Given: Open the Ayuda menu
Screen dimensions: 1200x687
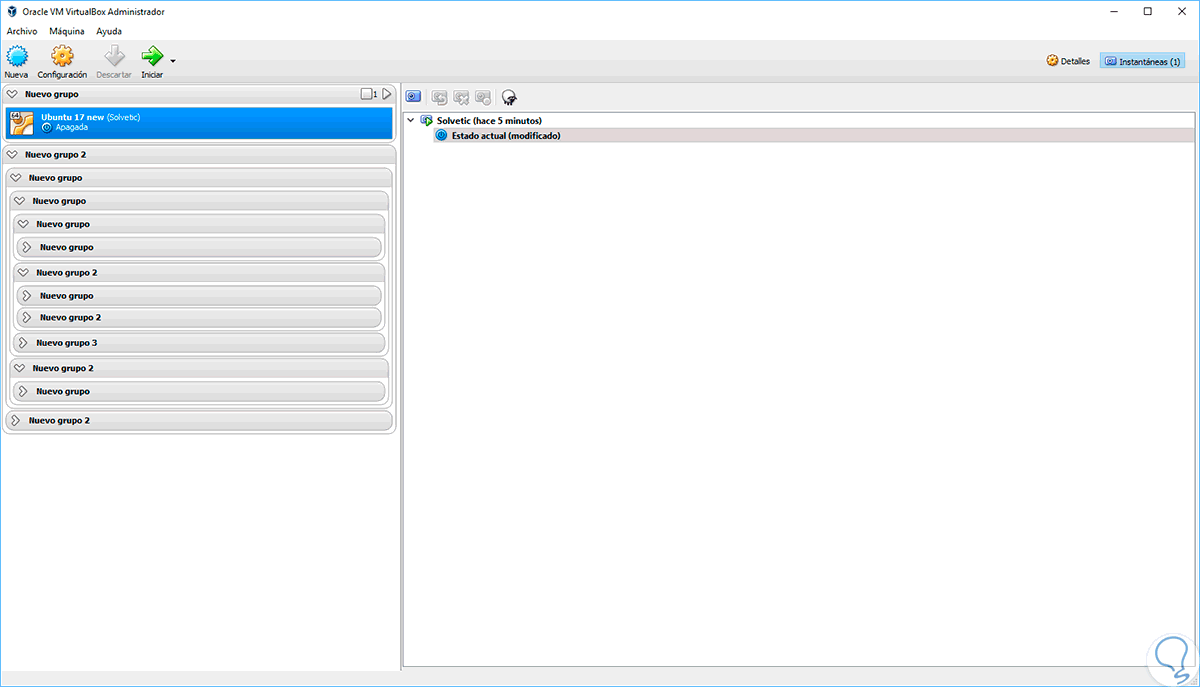Looking at the screenshot, I should pos(109,31).
